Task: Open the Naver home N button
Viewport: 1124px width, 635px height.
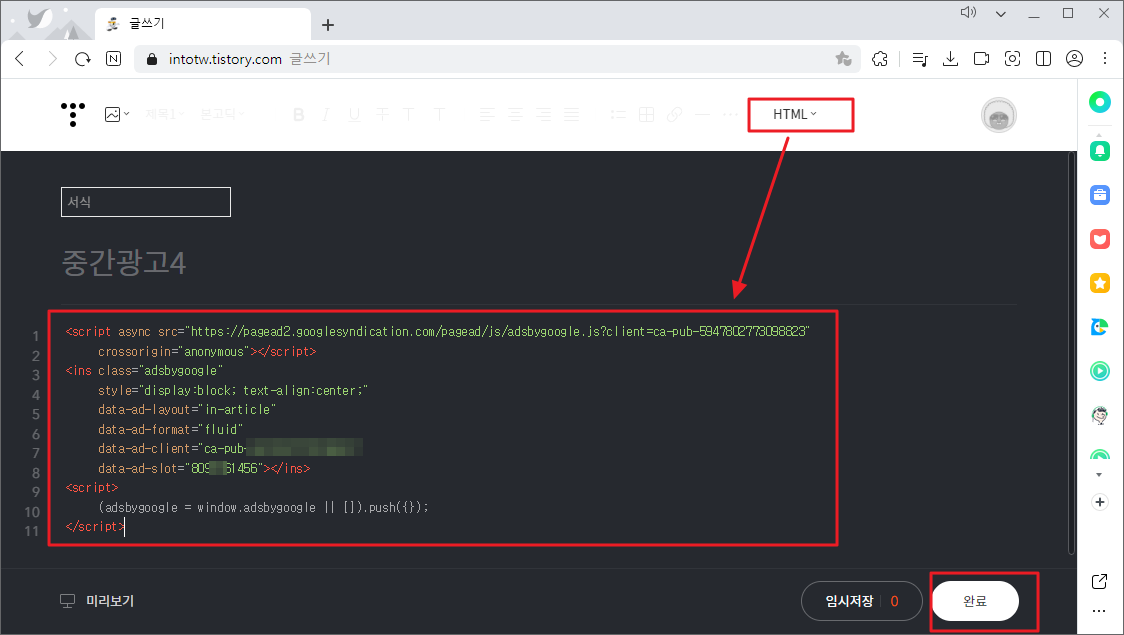Action: click(x=113, y=59)
